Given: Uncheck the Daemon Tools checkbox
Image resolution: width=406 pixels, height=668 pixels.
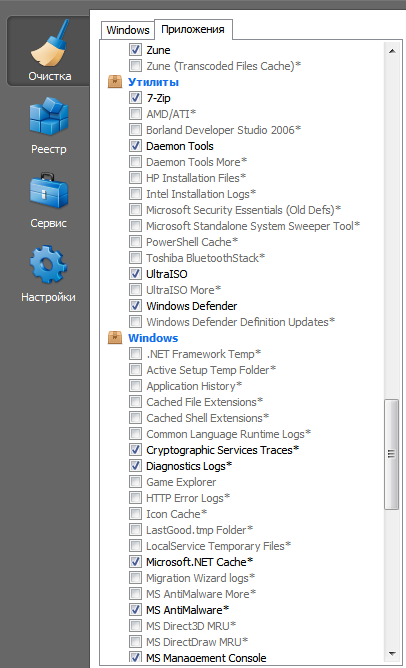Looking at the screenshot, I should click(135, 146).
